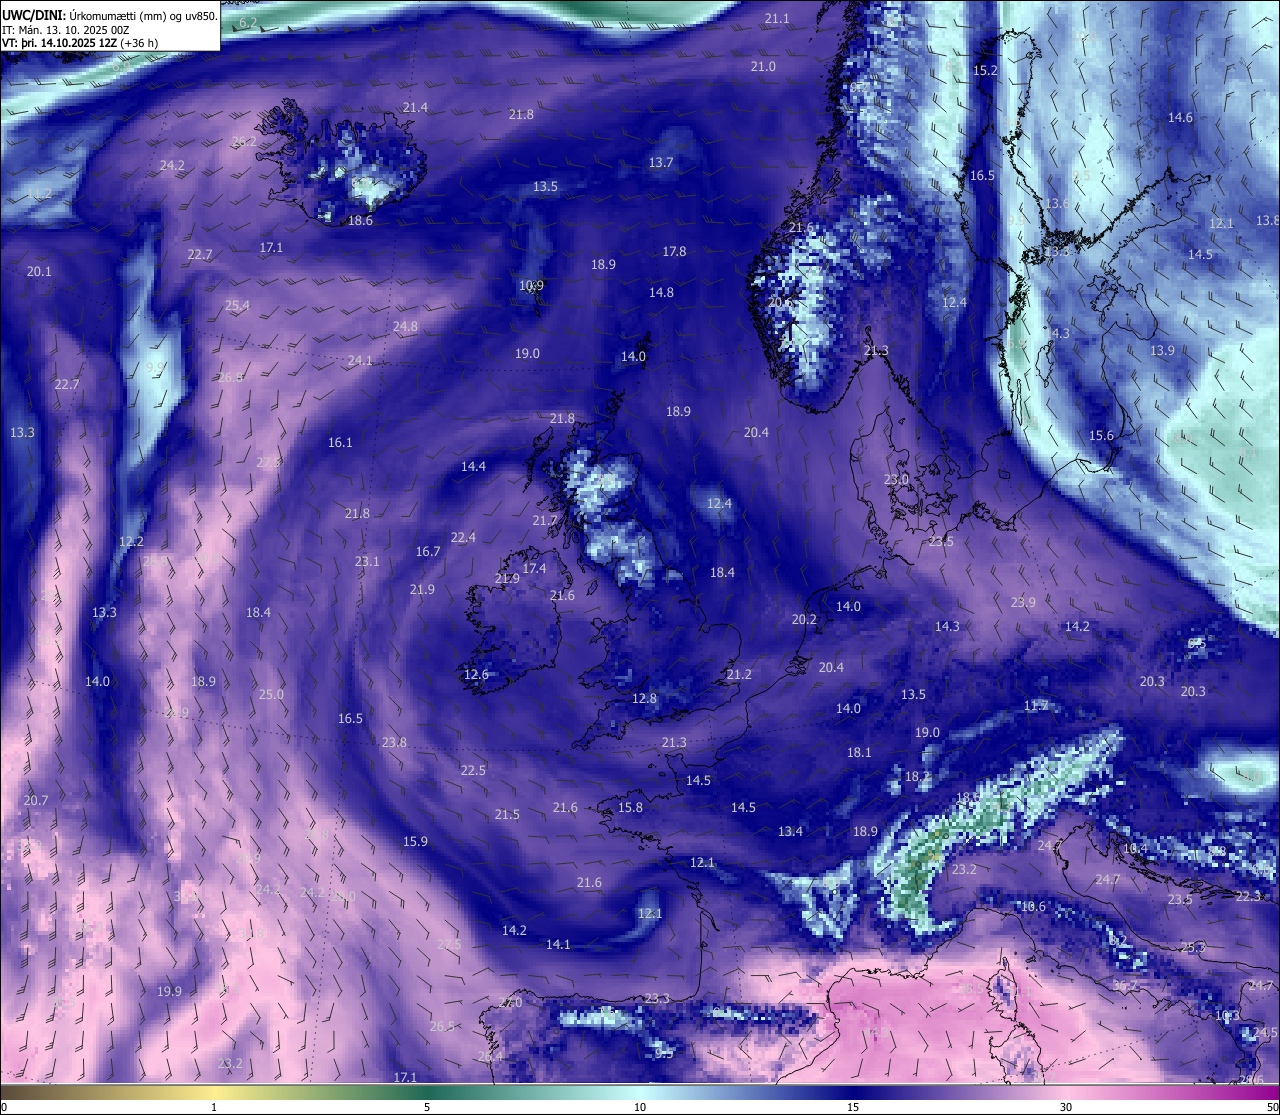Click the '5' tick label on the legend
Image resolution: width=1280 pixels, height=1115 pixels.
[x=427, y=1107]
